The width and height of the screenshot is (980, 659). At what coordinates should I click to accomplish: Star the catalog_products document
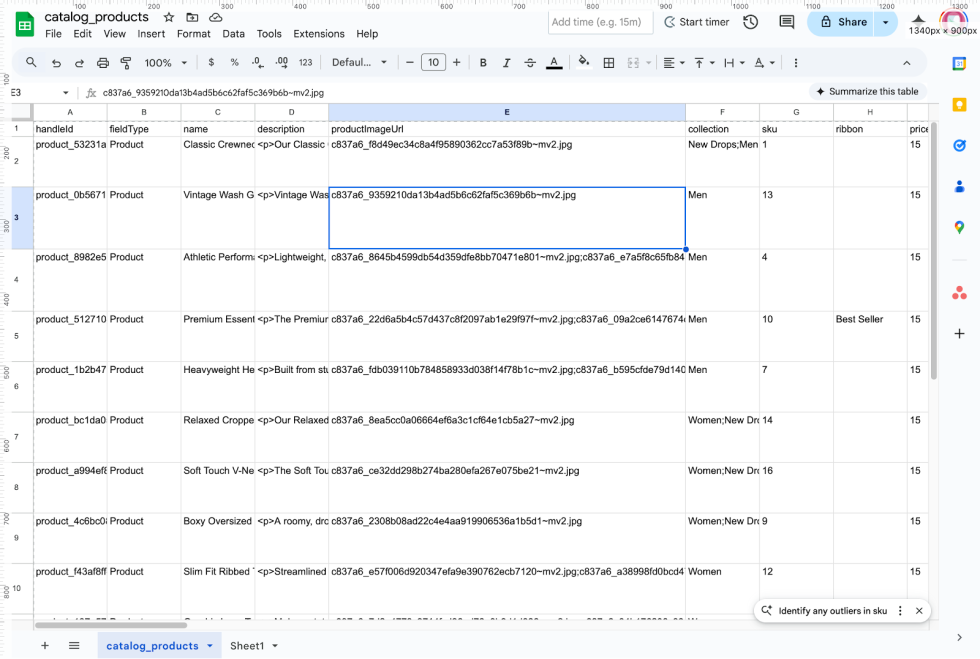click(x=168, y=17)
